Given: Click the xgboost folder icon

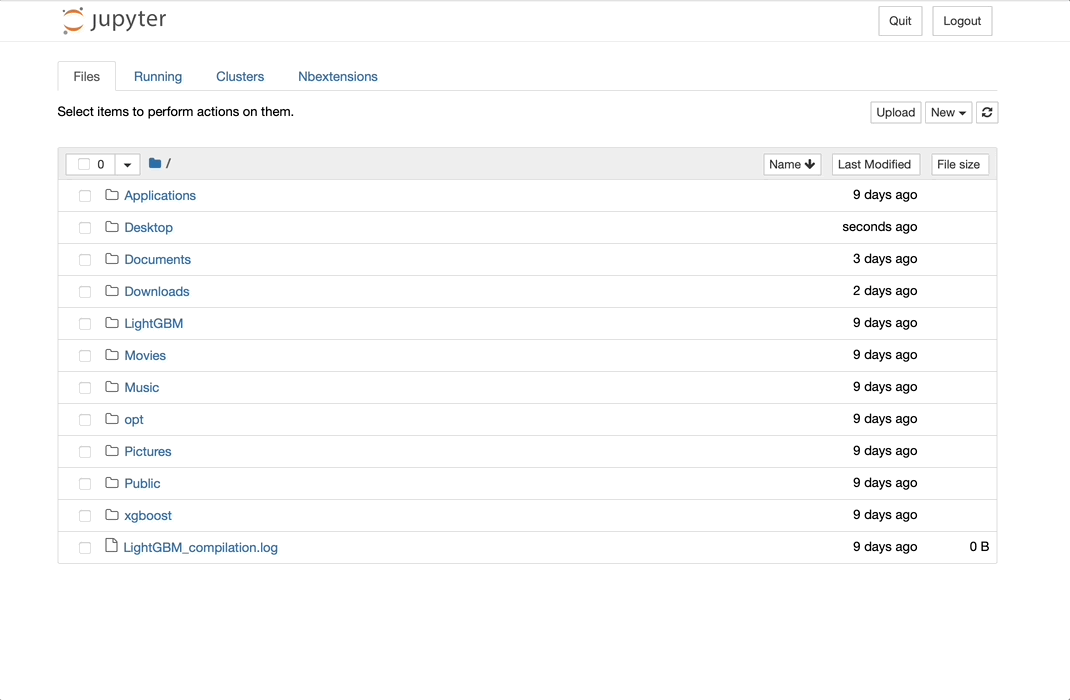Looking at the screenshot, I should tap(112, 515).
